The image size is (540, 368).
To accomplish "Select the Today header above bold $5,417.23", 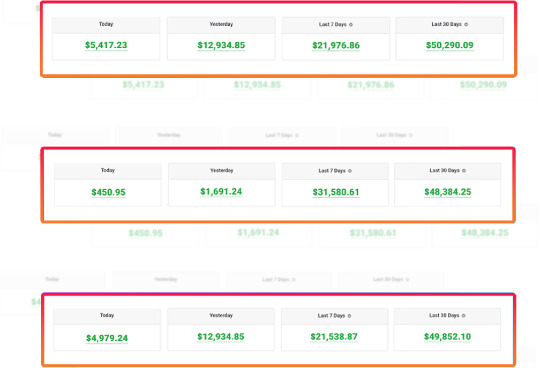I will coord(106,24).
